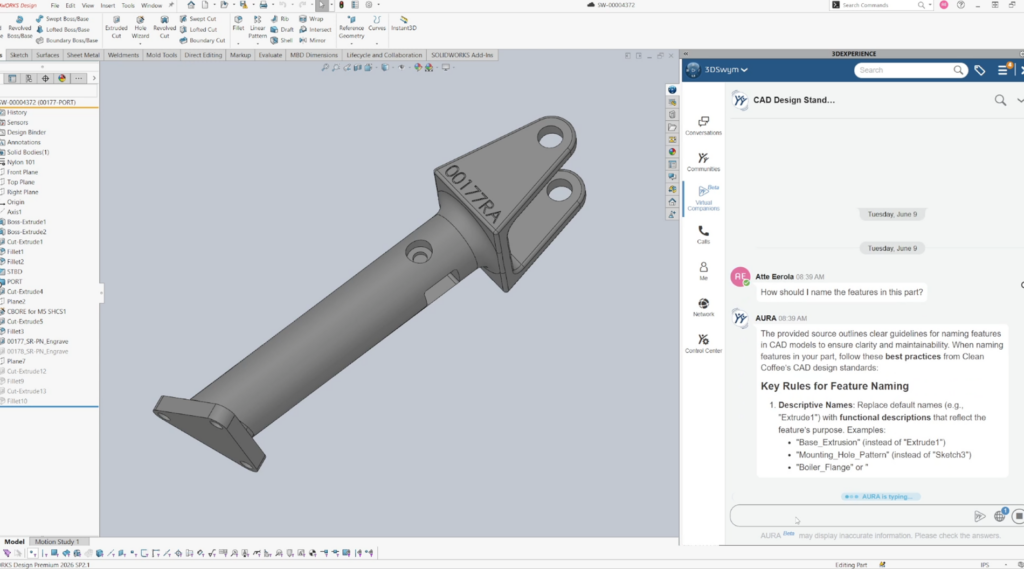Viewport: 1024px width, 569px height.
Task: Select the Draft tool
Action: point(282,29)
